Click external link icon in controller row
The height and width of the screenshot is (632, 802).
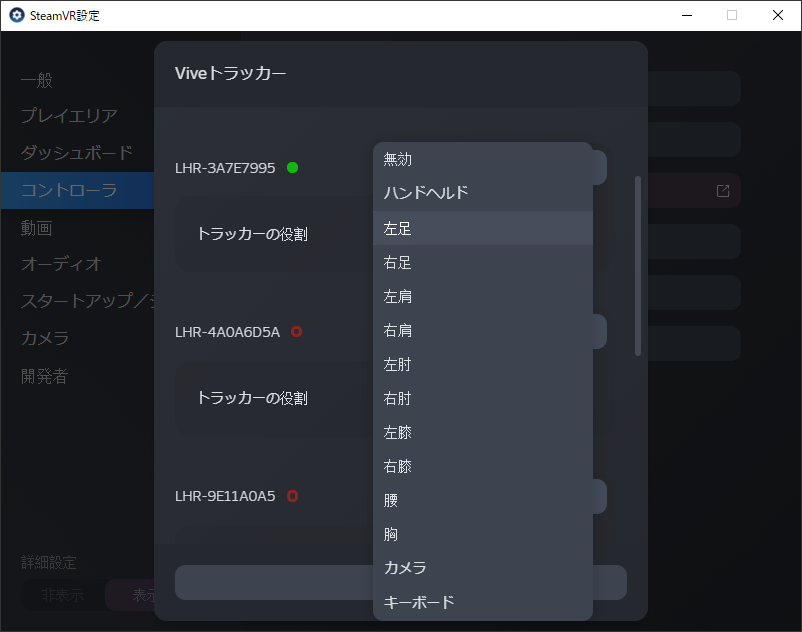point(723,191)
